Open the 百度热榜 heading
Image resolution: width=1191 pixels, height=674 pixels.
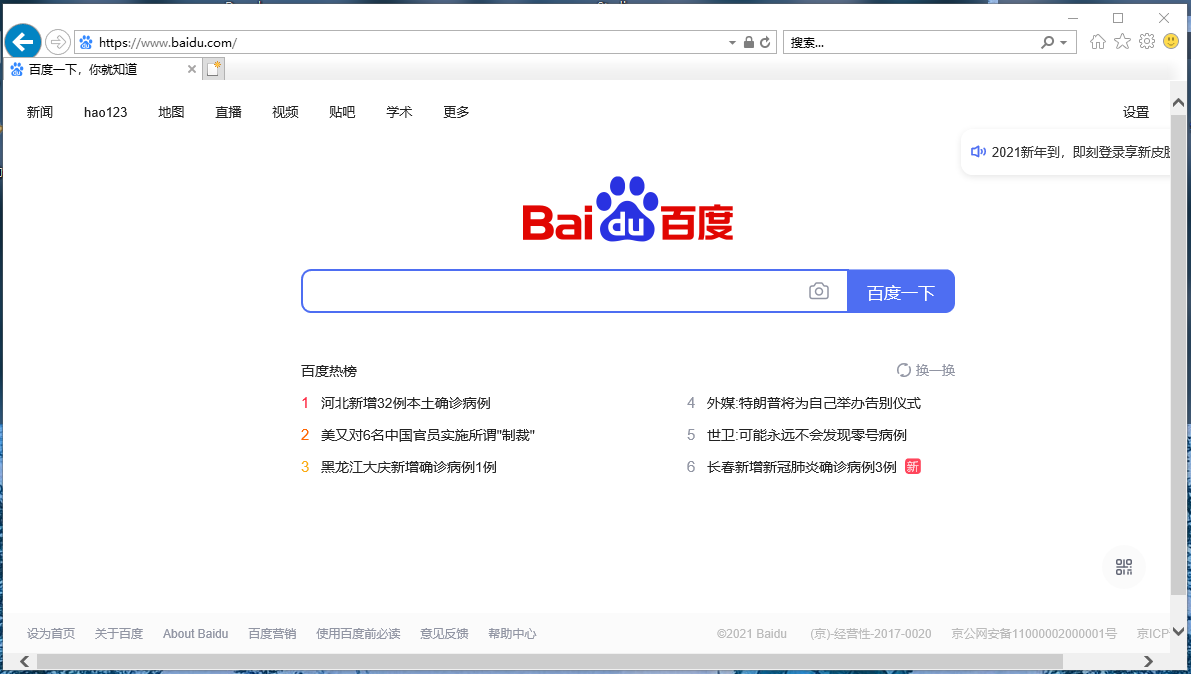click(329, 371)
